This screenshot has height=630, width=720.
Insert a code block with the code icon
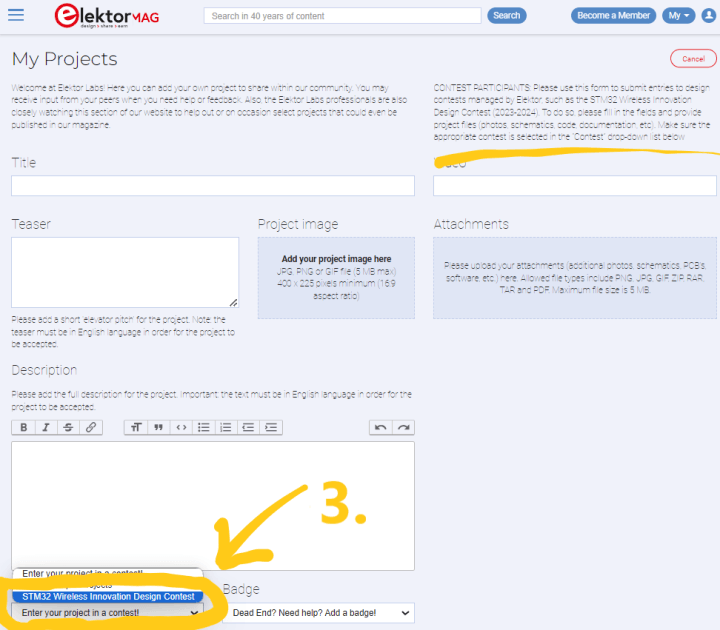click(181, 427)
